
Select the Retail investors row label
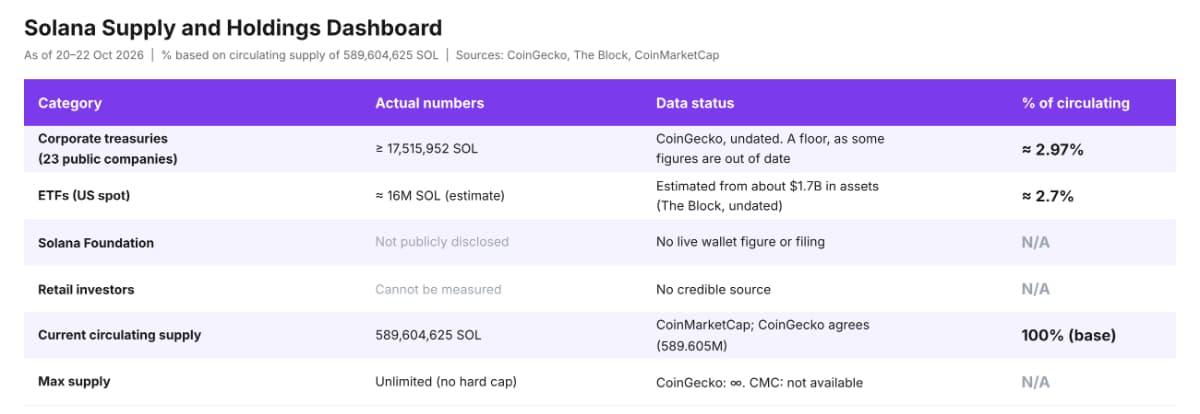click(86, 289)
